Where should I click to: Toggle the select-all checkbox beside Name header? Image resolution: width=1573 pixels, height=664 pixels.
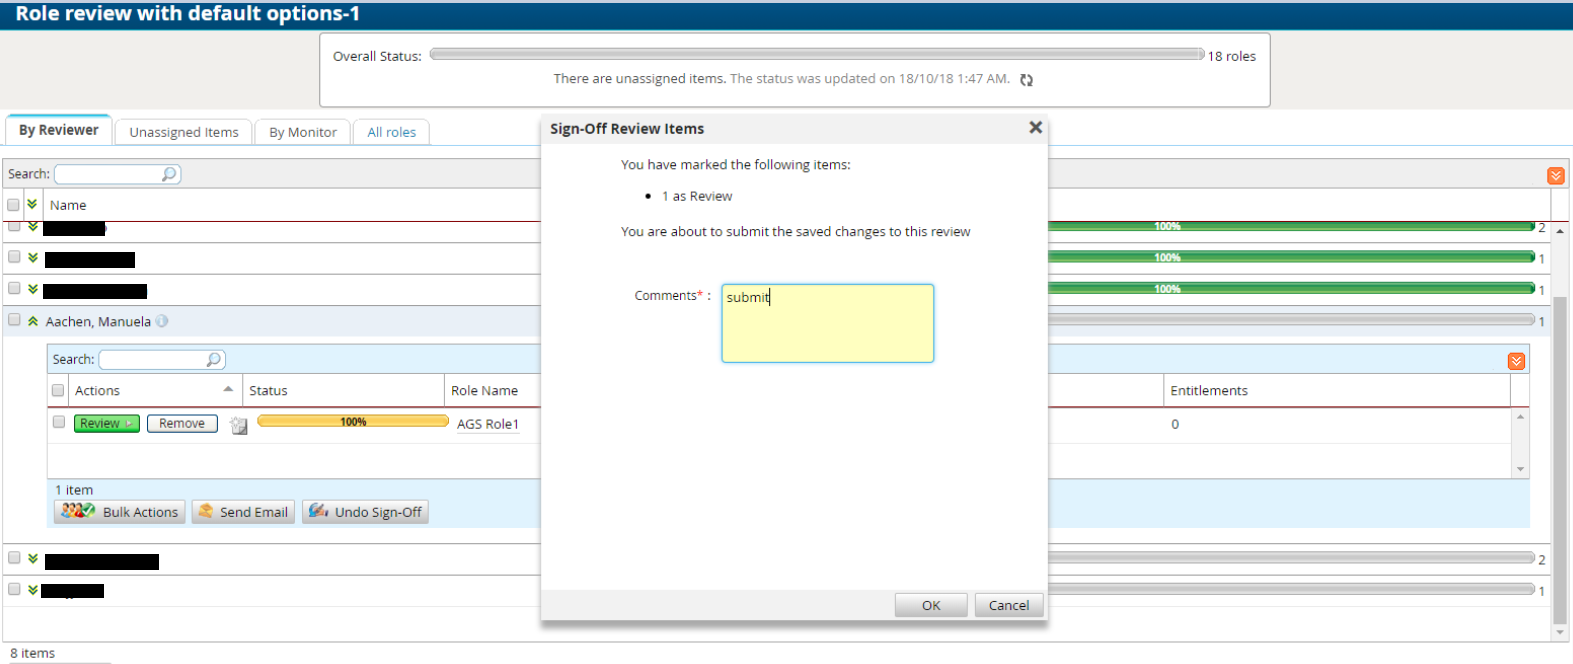click(13, 205)
